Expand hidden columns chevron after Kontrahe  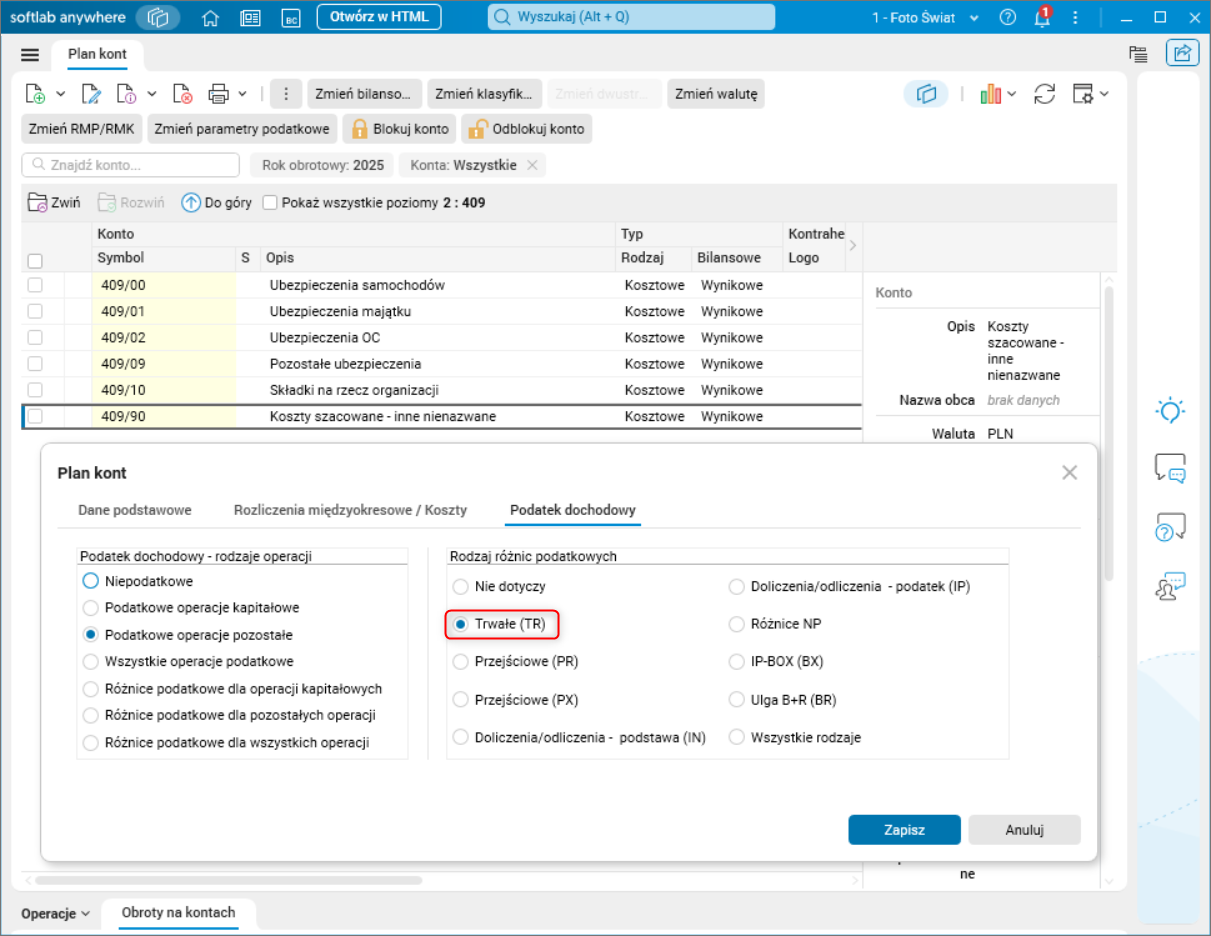coord(853,245)
